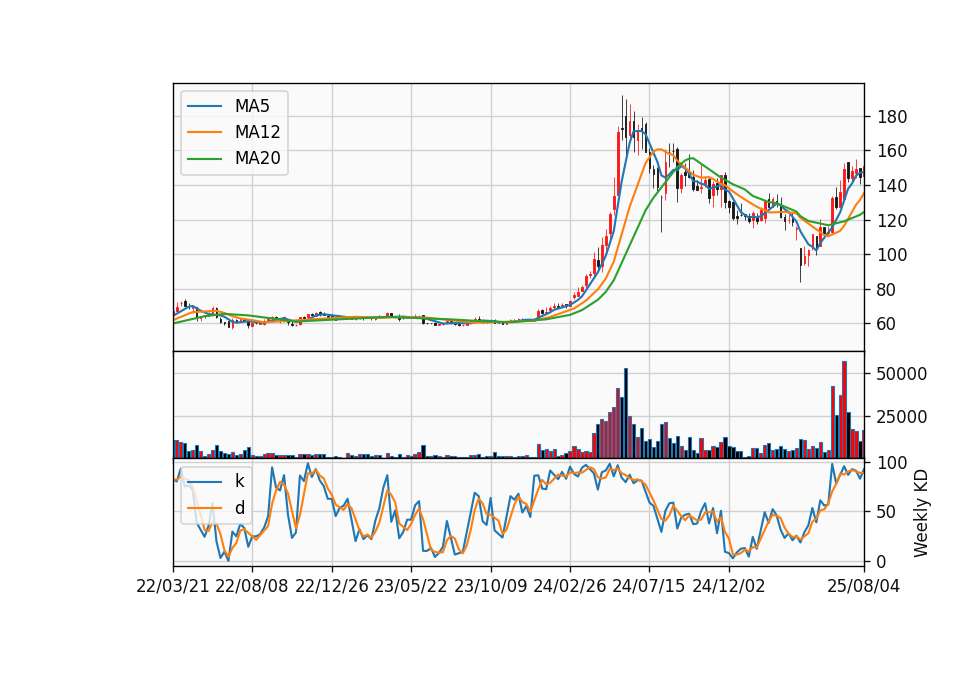Click the tallest dark volume bar in mid-2024
Image resolution: width=960 pixels, height=690 pixels.
626,413
